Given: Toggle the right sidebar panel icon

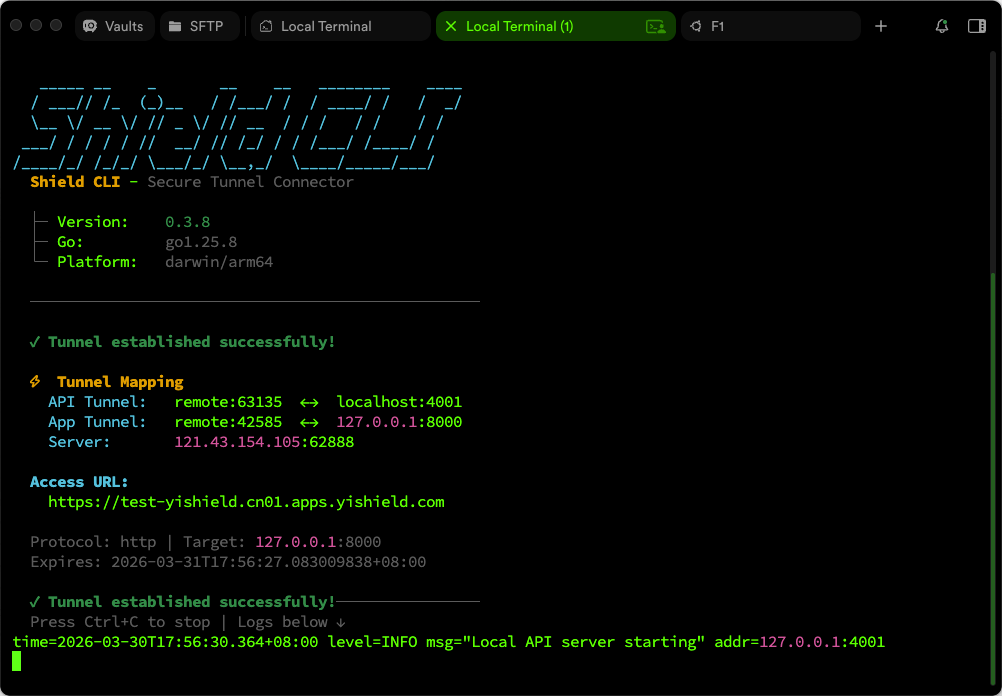Looking at the screenshot, I should pos(976,26).
